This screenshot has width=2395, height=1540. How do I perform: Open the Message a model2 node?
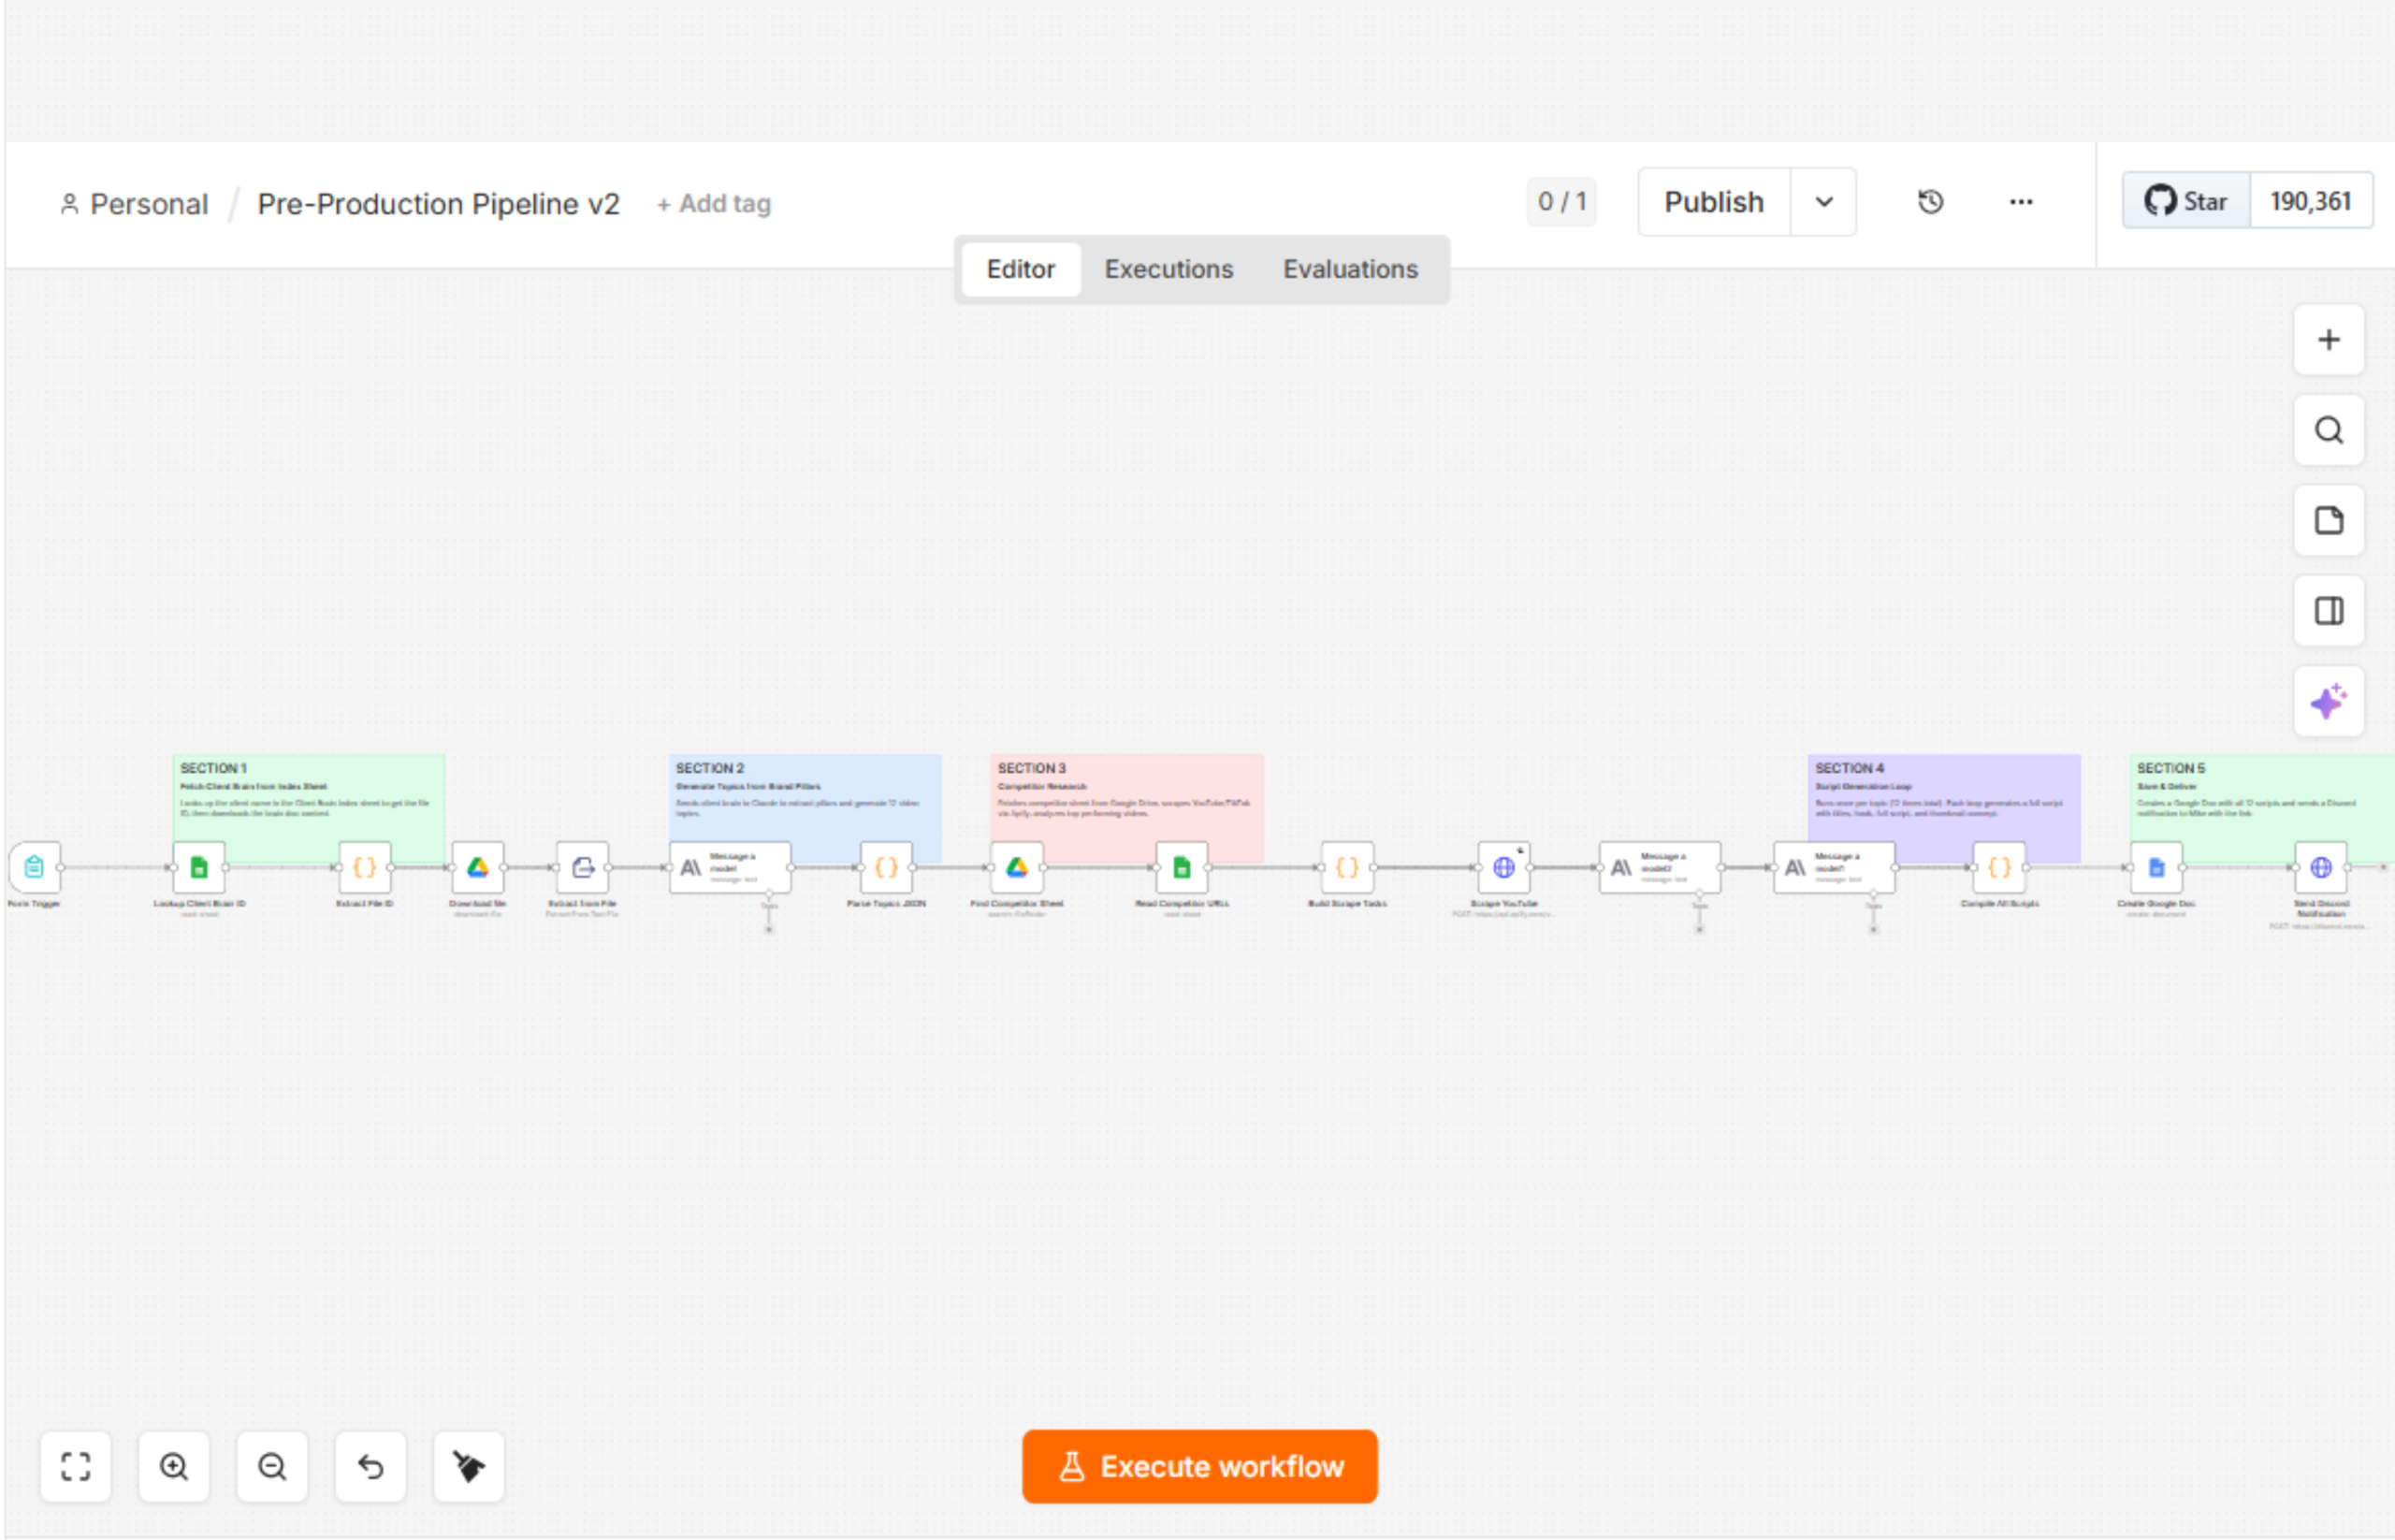click(x=1660, y=867)
